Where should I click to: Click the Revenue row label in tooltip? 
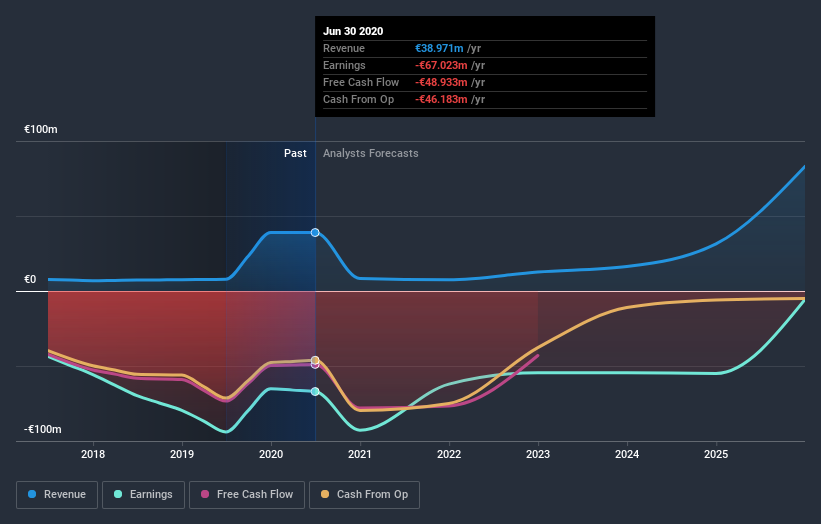343,48
